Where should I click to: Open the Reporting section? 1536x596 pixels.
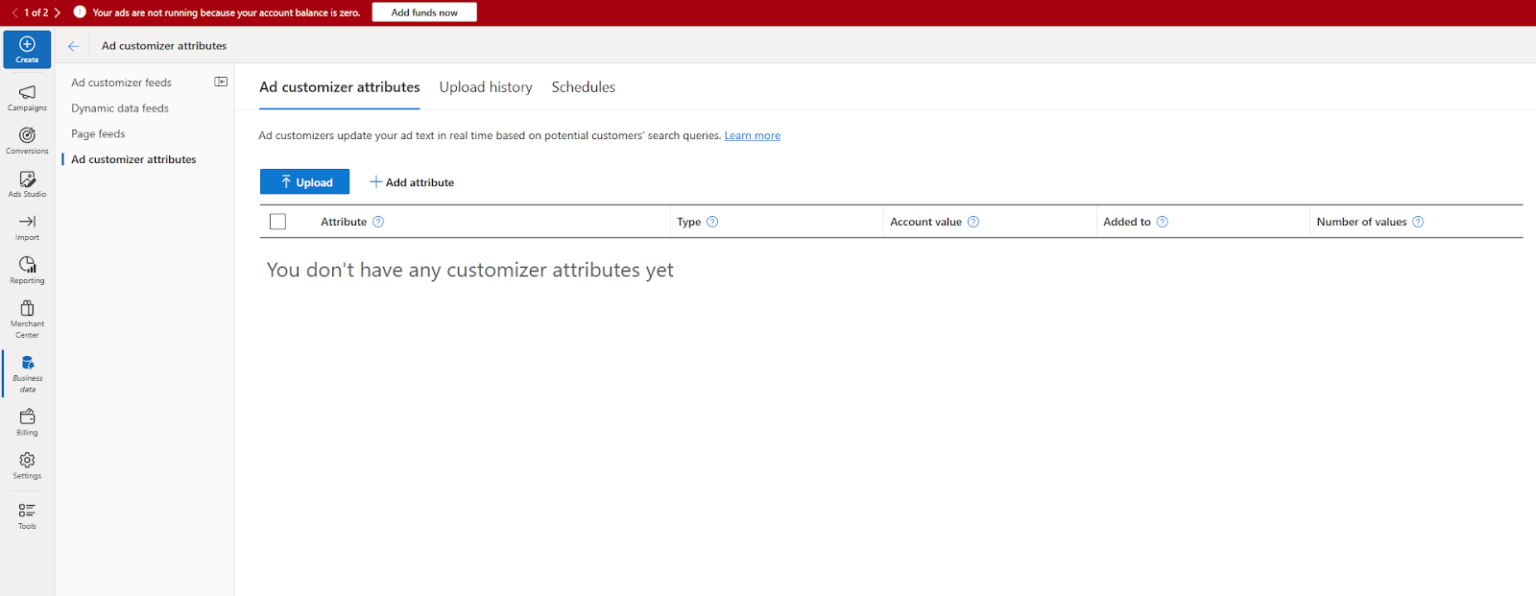pos(27,266)
